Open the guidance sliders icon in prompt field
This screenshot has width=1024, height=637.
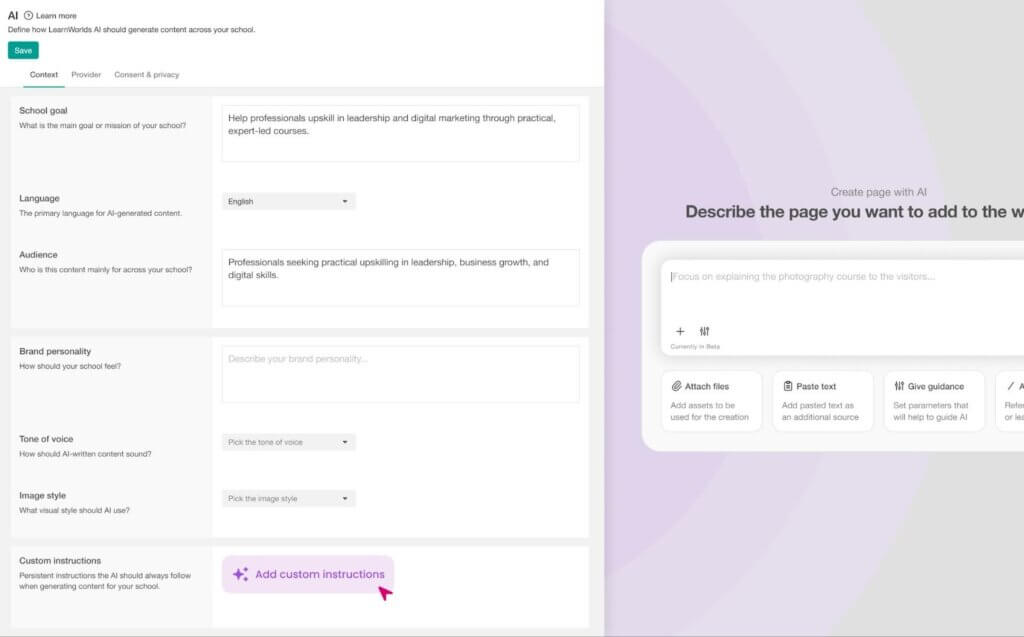(704, 331)
